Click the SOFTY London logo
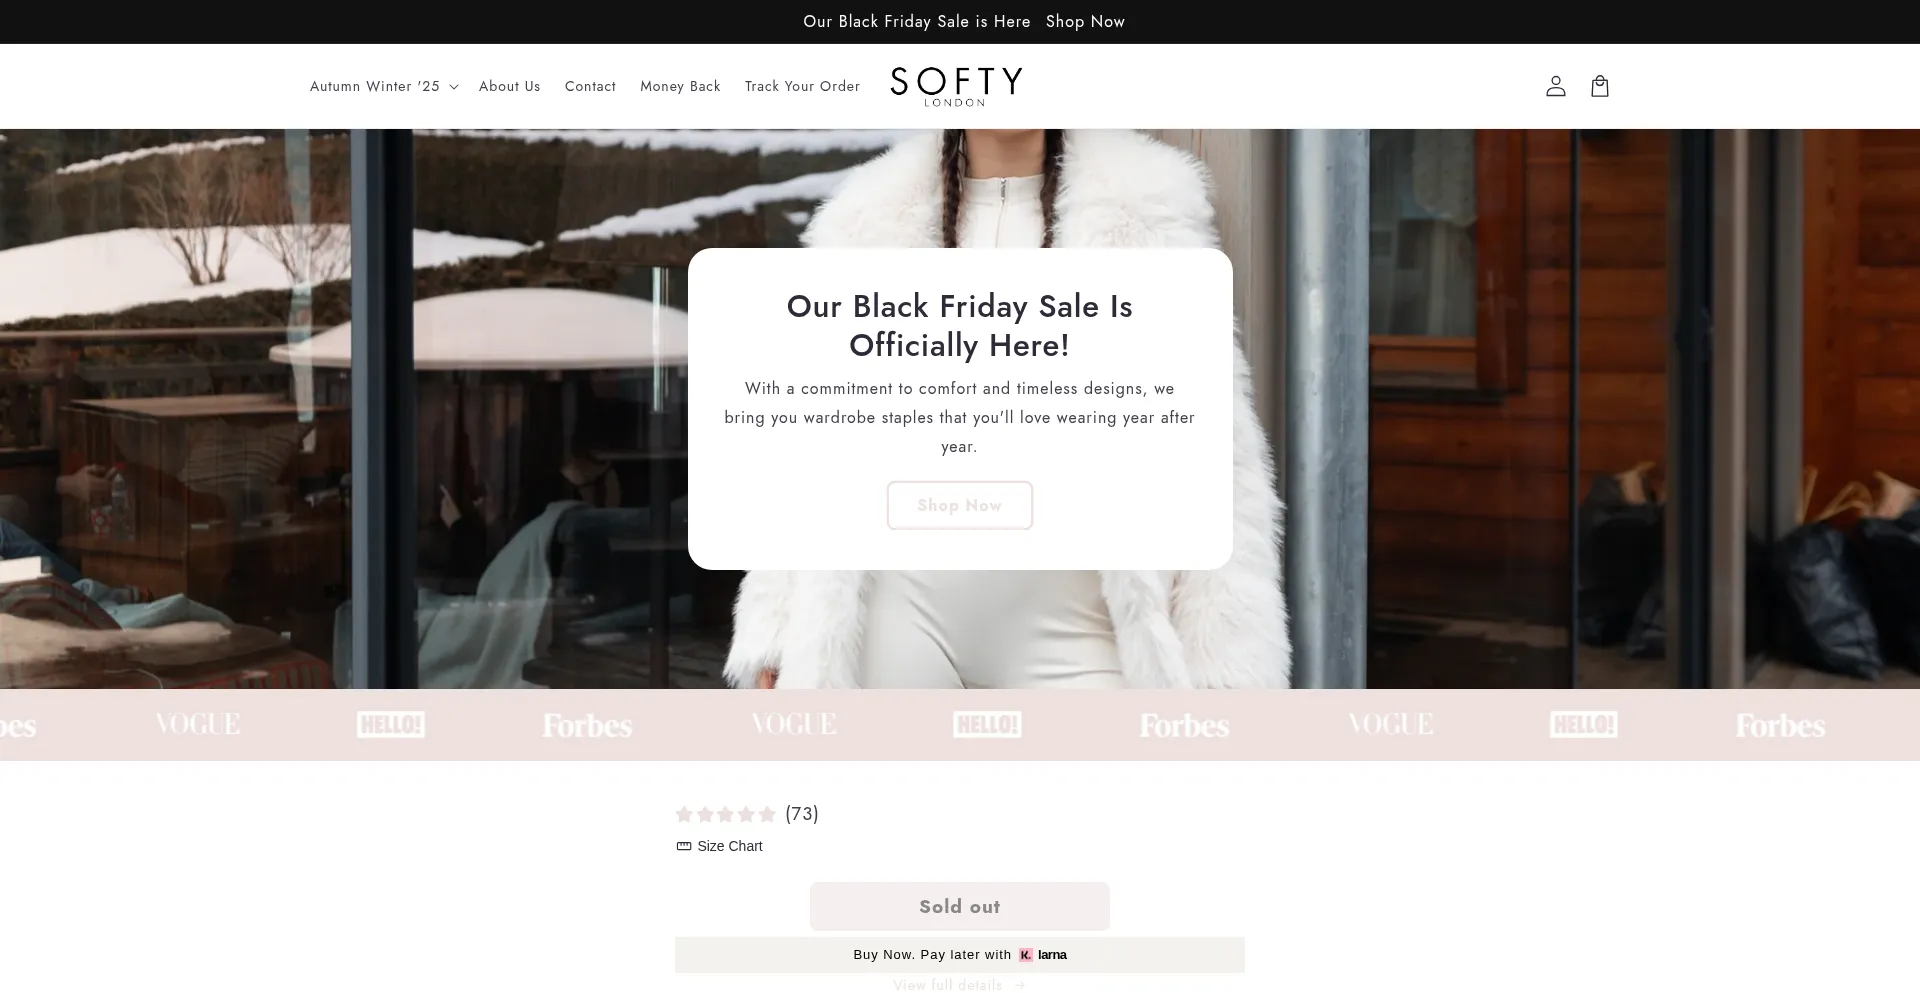 (x=956, y=86)
